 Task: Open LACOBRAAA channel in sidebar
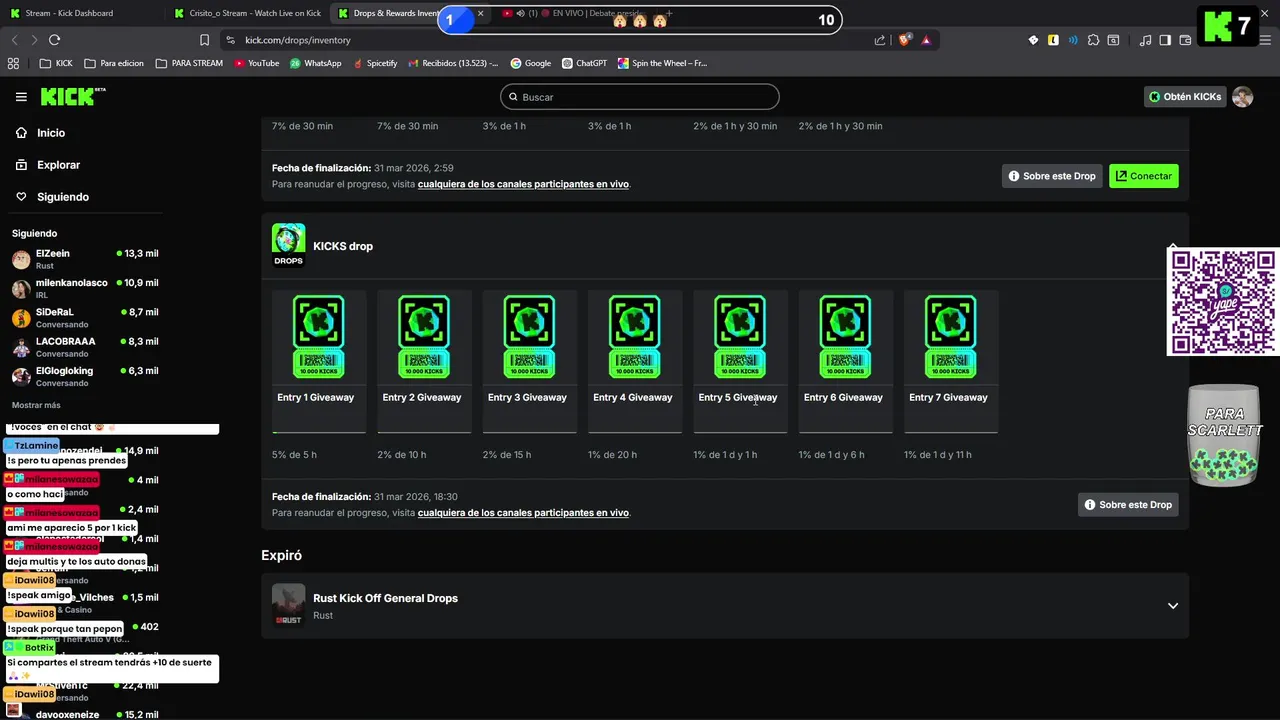pos(85,347)
